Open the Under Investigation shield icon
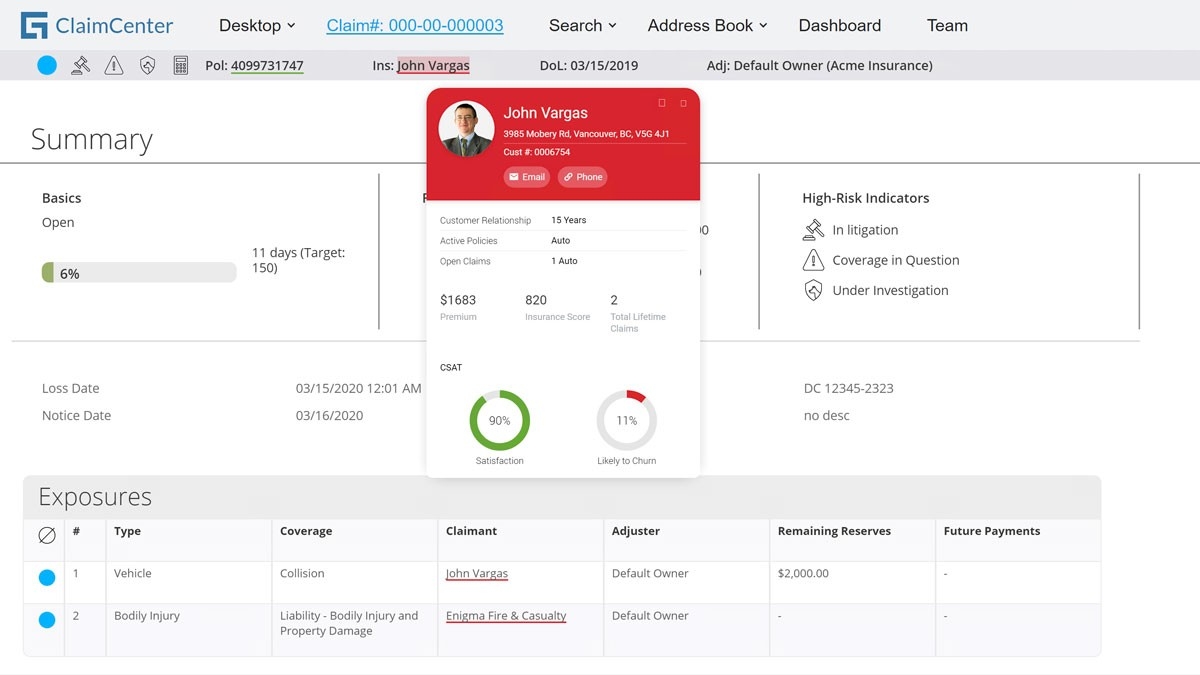 tap(816, 290)
